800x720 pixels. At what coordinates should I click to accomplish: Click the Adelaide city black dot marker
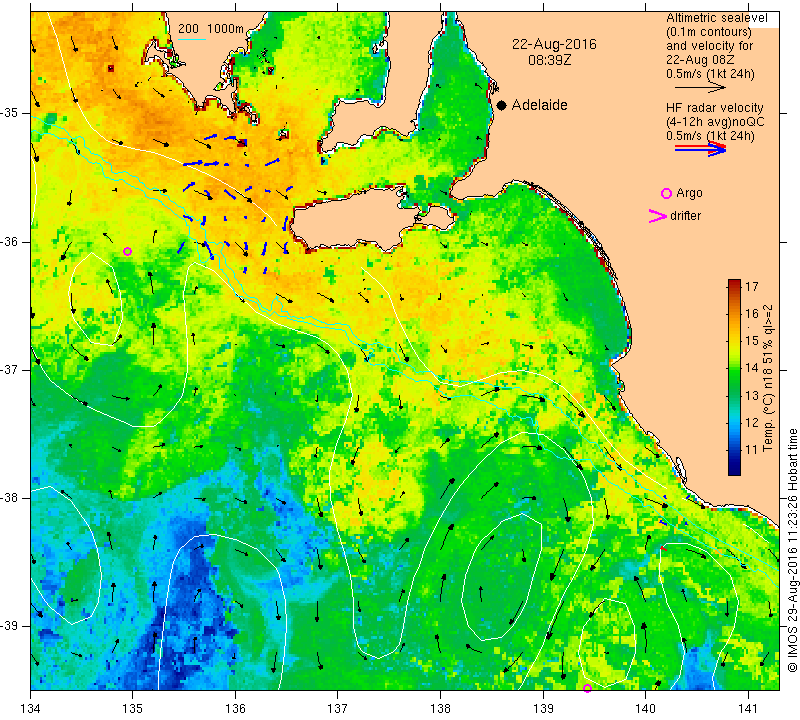click(502, 105)
